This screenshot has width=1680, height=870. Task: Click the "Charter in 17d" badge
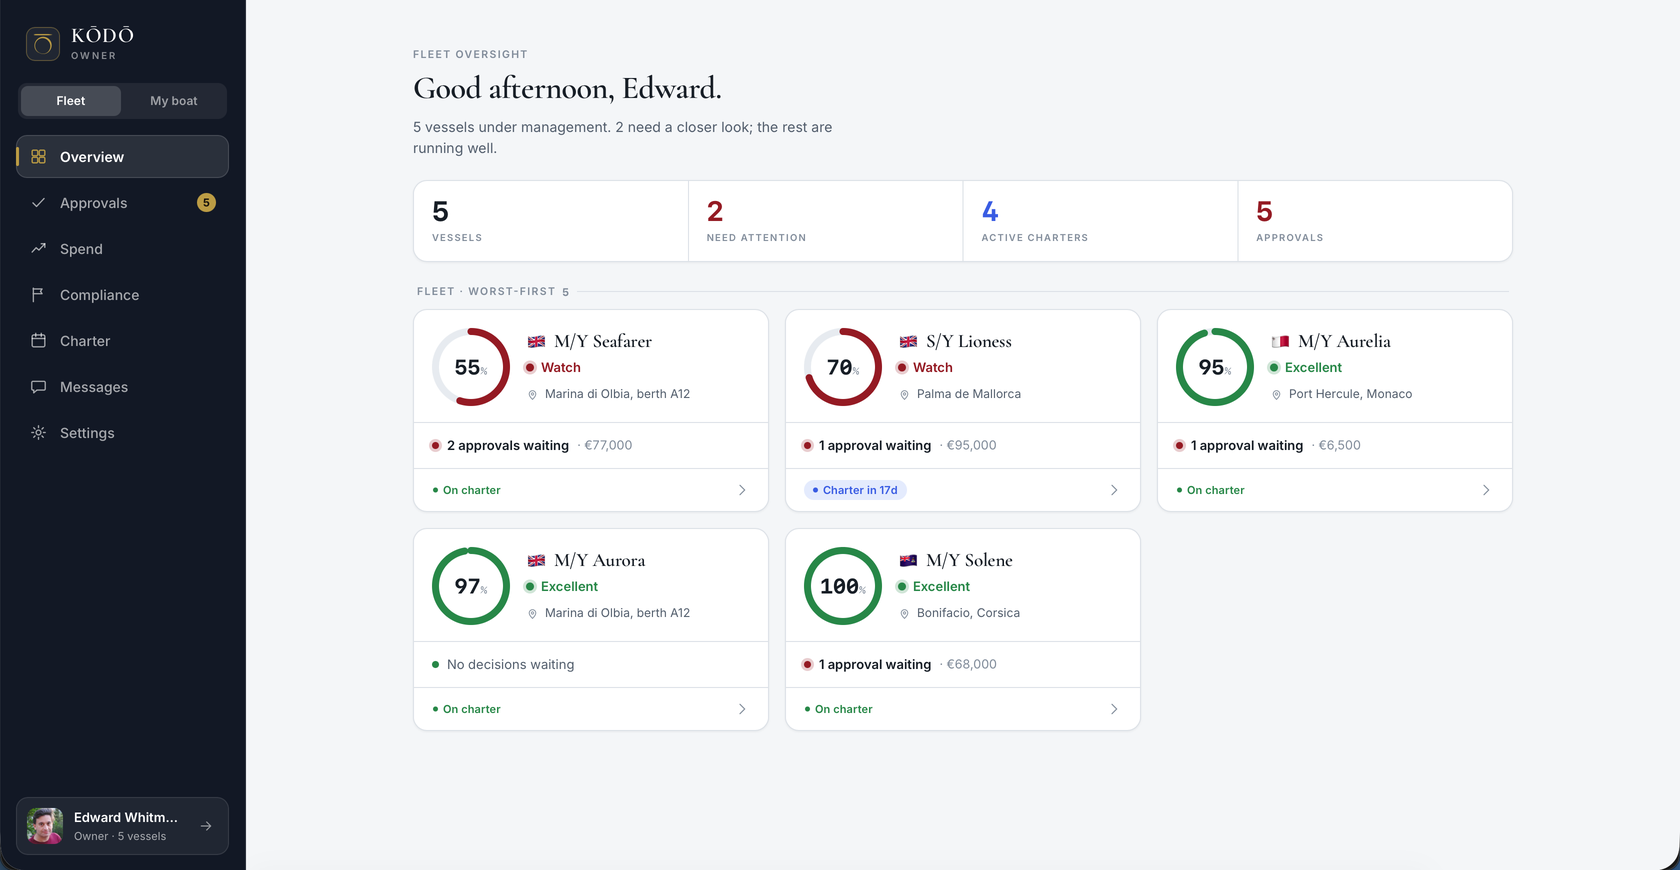click(856, 490)
